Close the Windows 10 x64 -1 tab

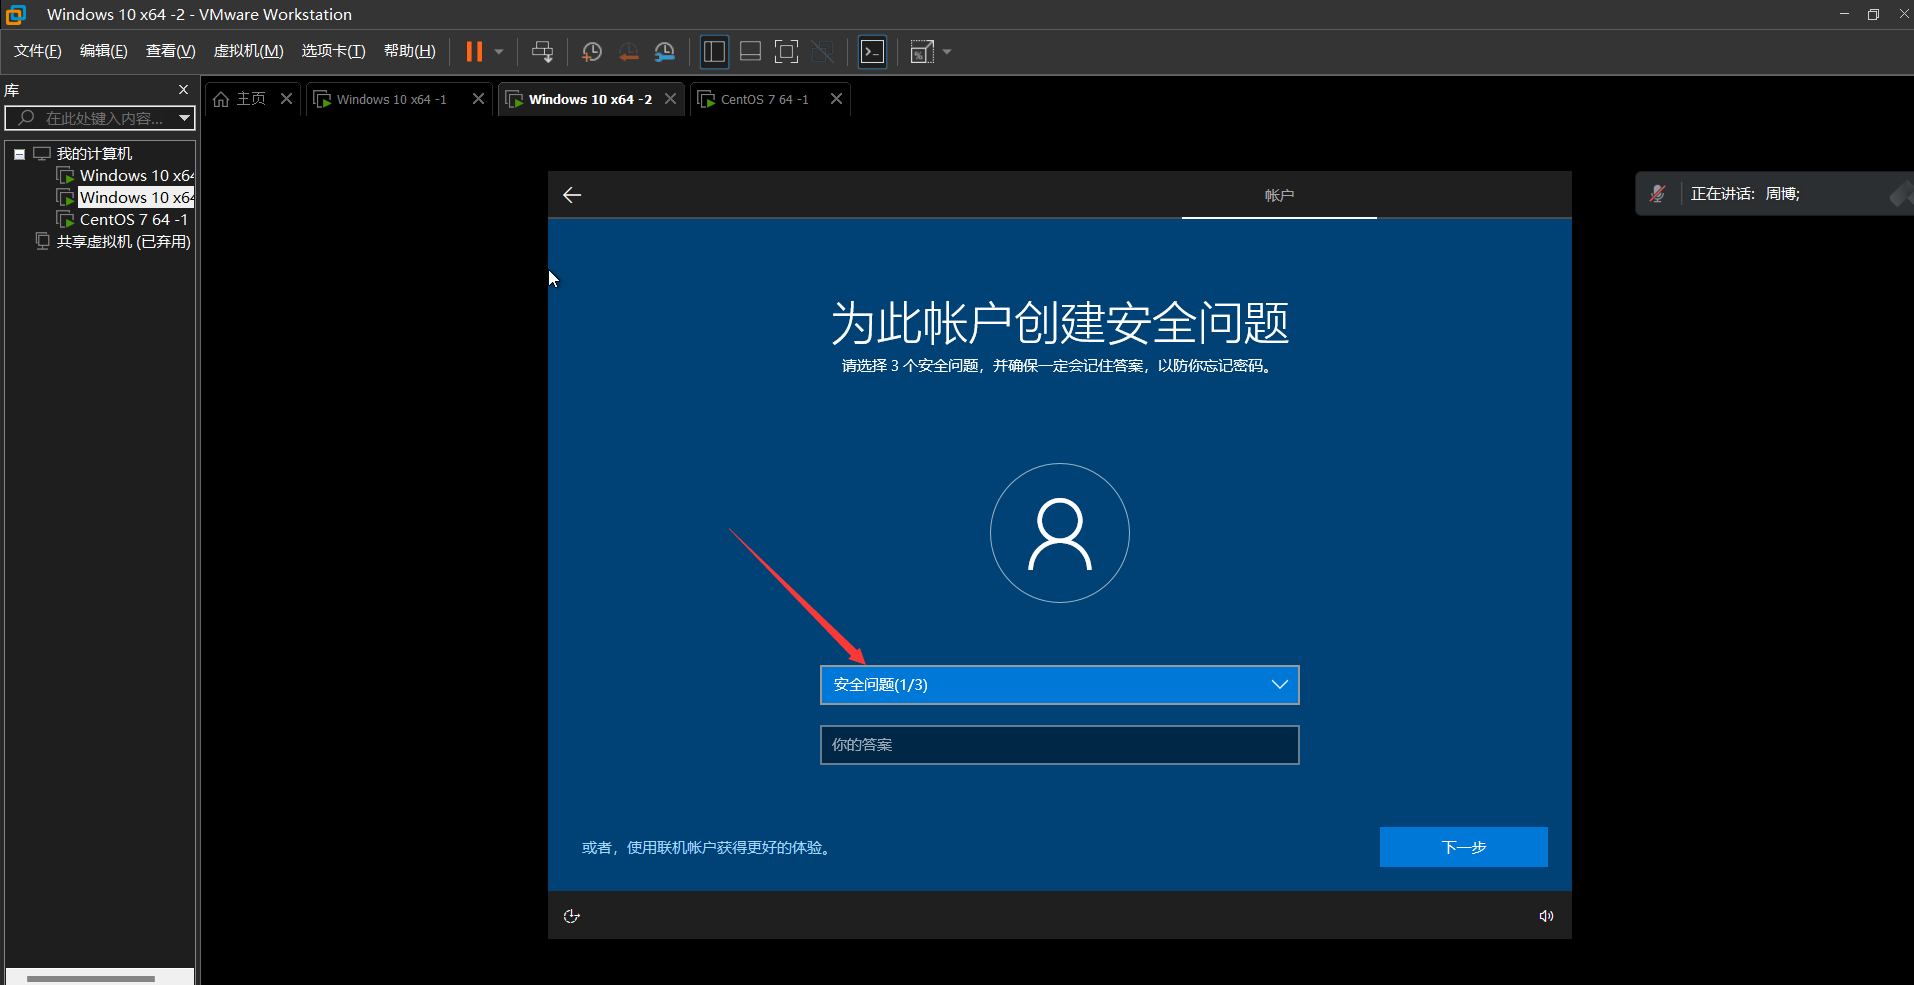tap(478, 98)
